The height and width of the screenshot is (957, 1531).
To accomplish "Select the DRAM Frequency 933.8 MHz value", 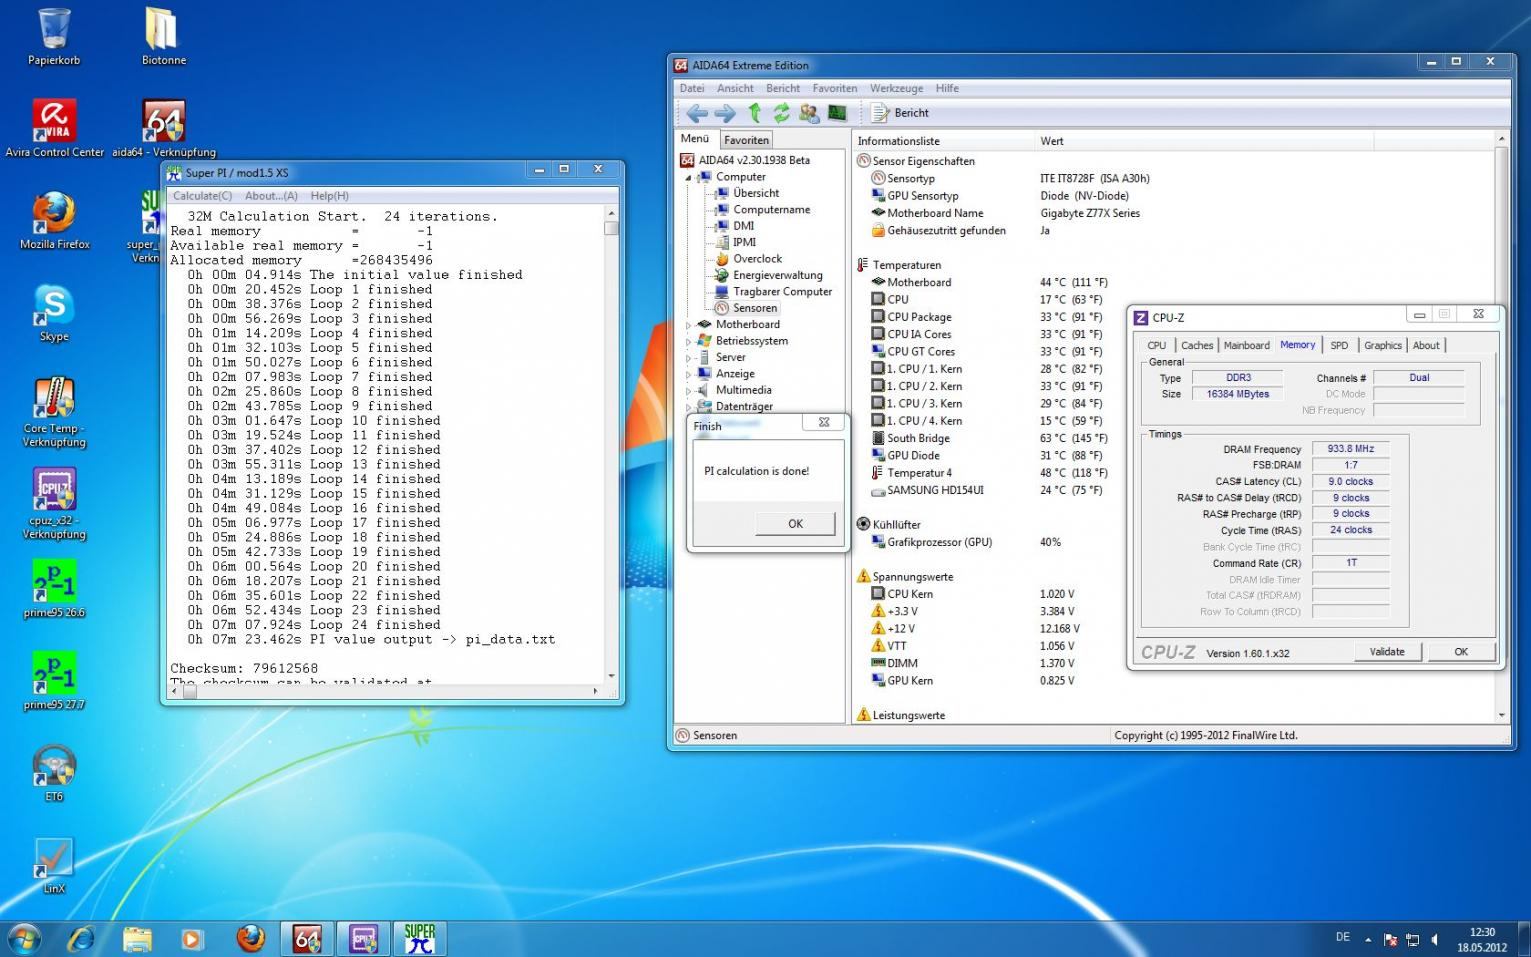I will pos(1350,449).
